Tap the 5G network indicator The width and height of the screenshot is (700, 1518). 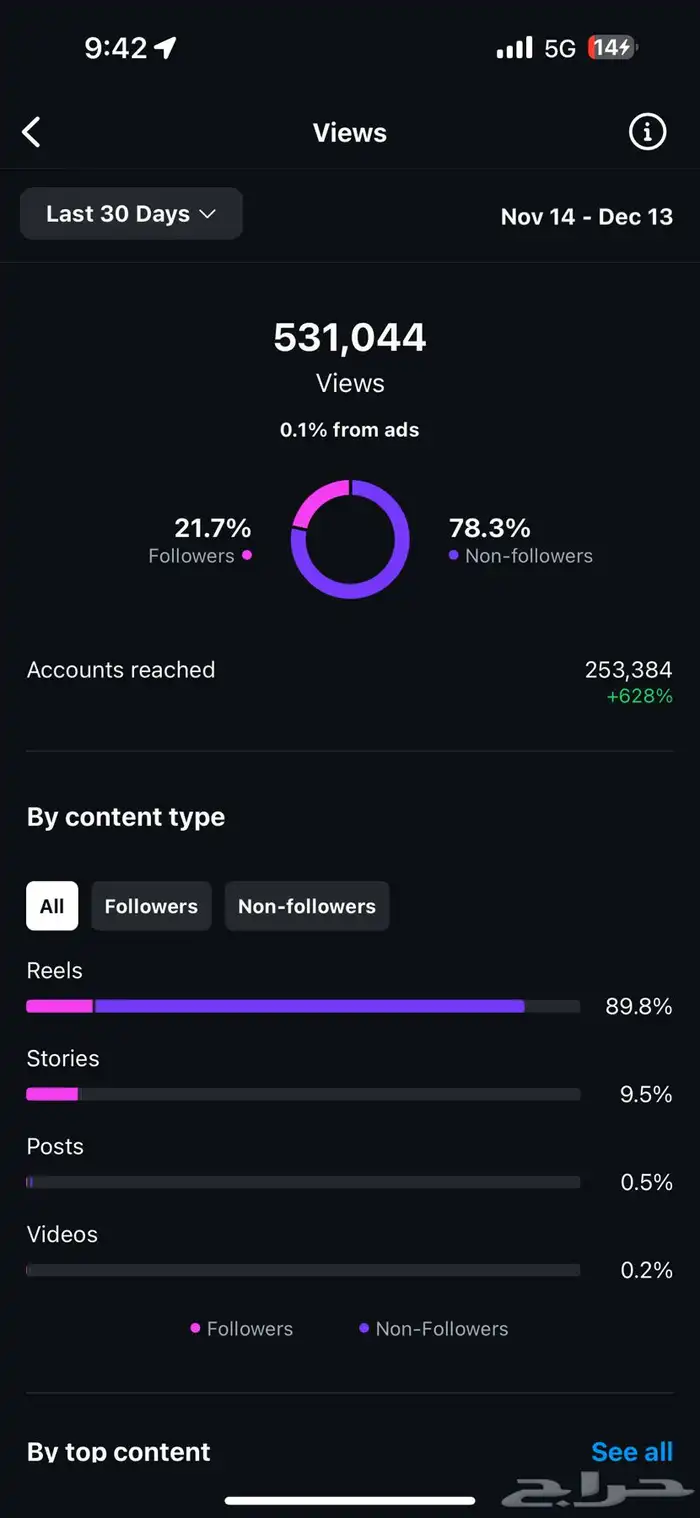pos(560,48)
